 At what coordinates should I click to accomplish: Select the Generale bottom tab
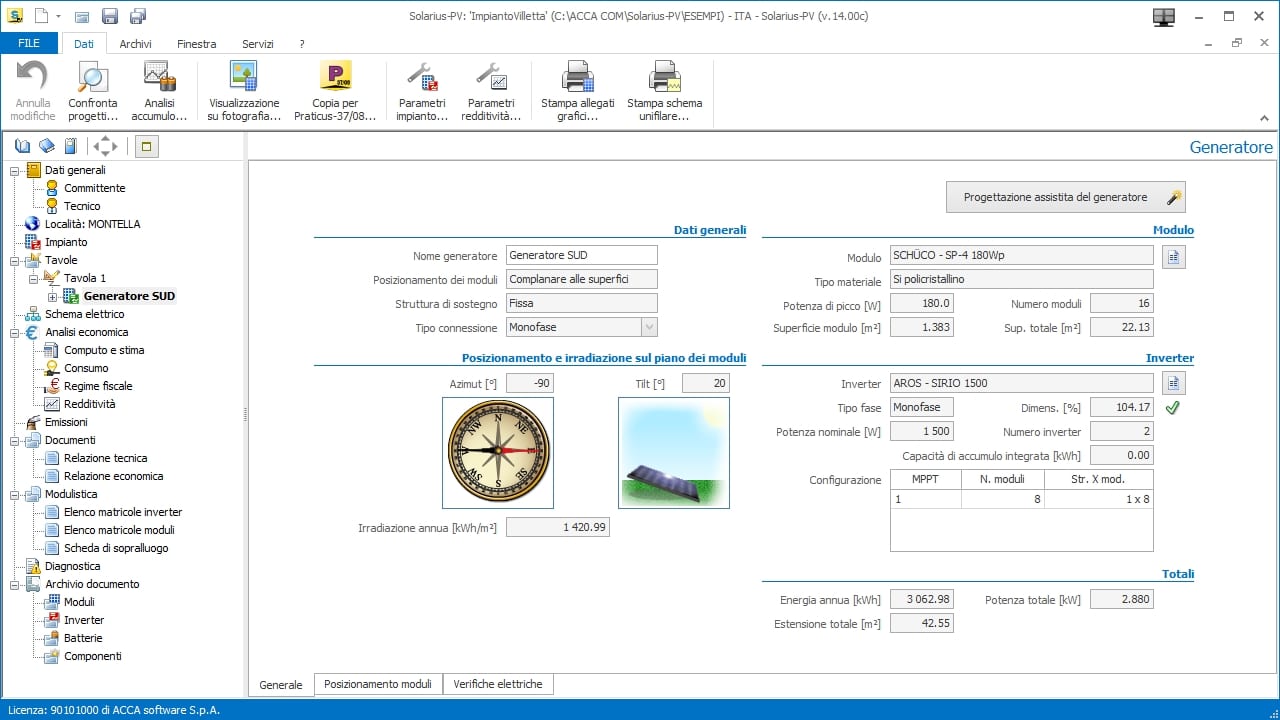pos(281,685)
